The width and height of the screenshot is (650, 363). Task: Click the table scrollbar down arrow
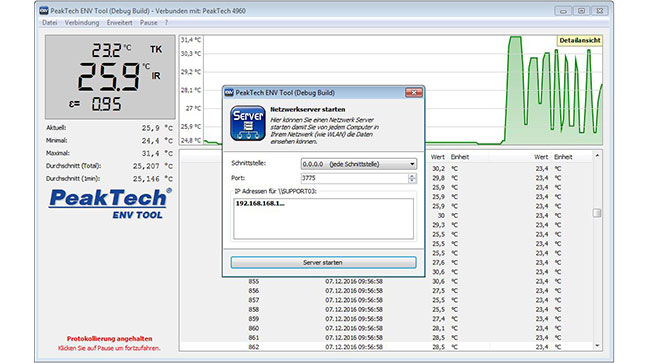[597, 346]
